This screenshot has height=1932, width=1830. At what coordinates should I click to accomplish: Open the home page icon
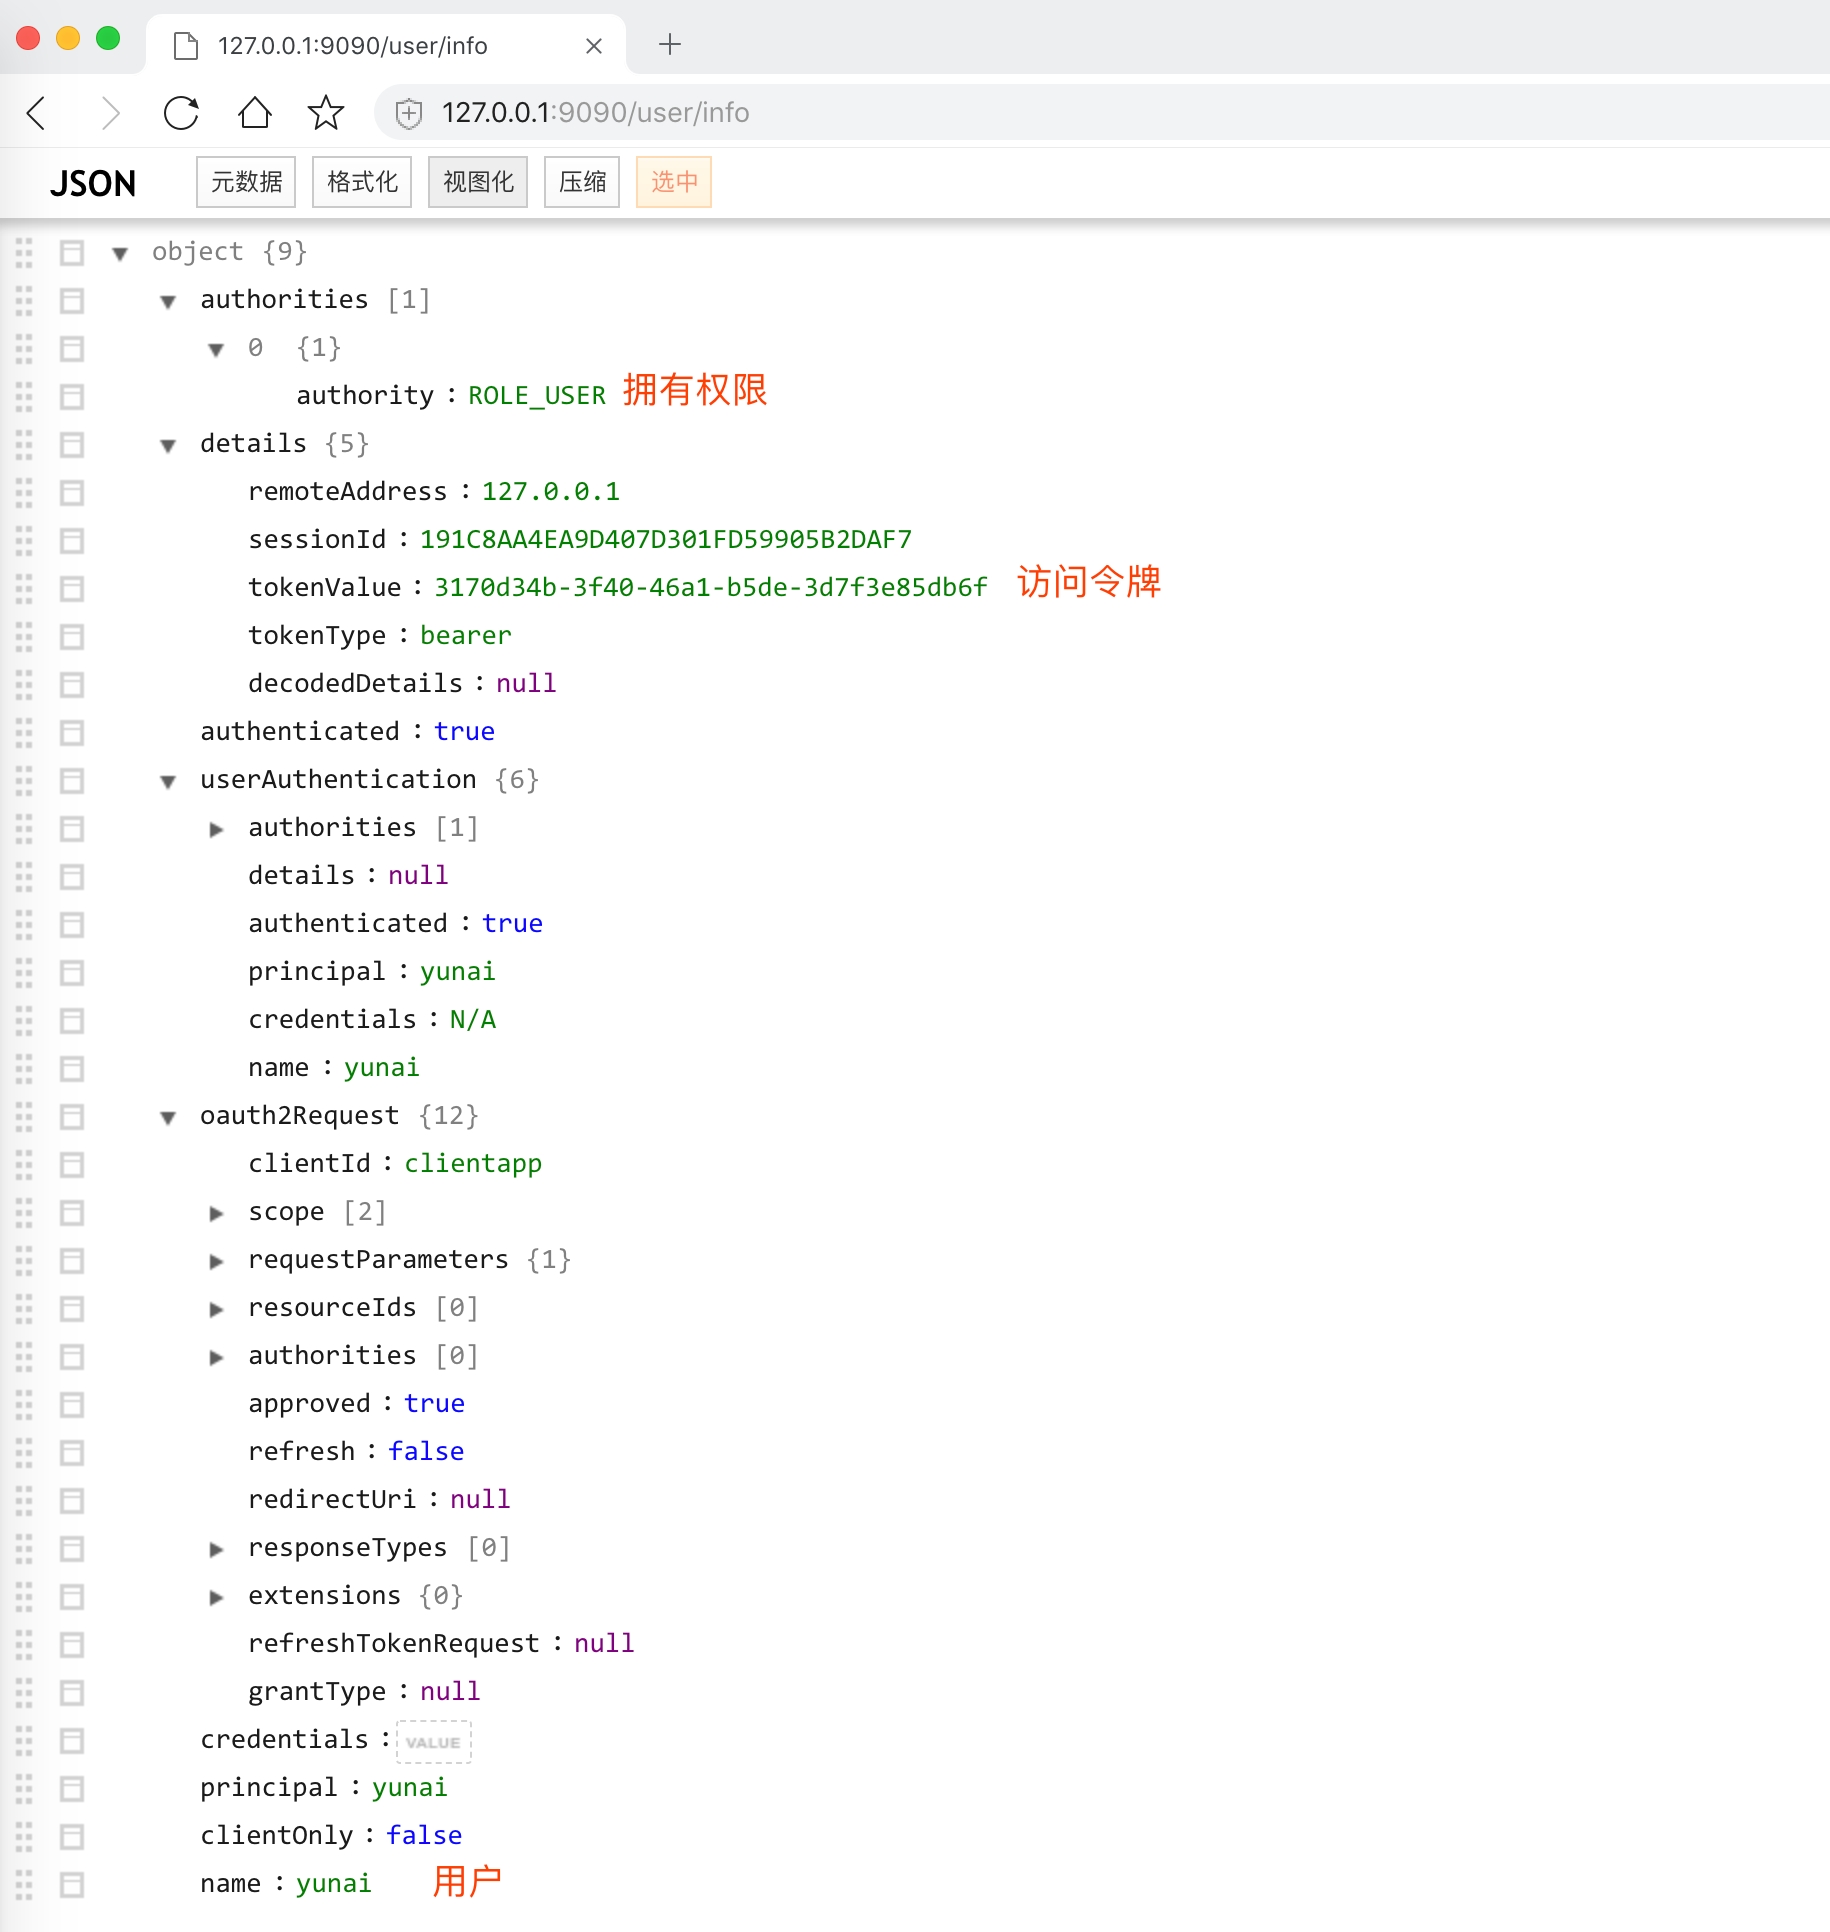(x=255, y=113)
